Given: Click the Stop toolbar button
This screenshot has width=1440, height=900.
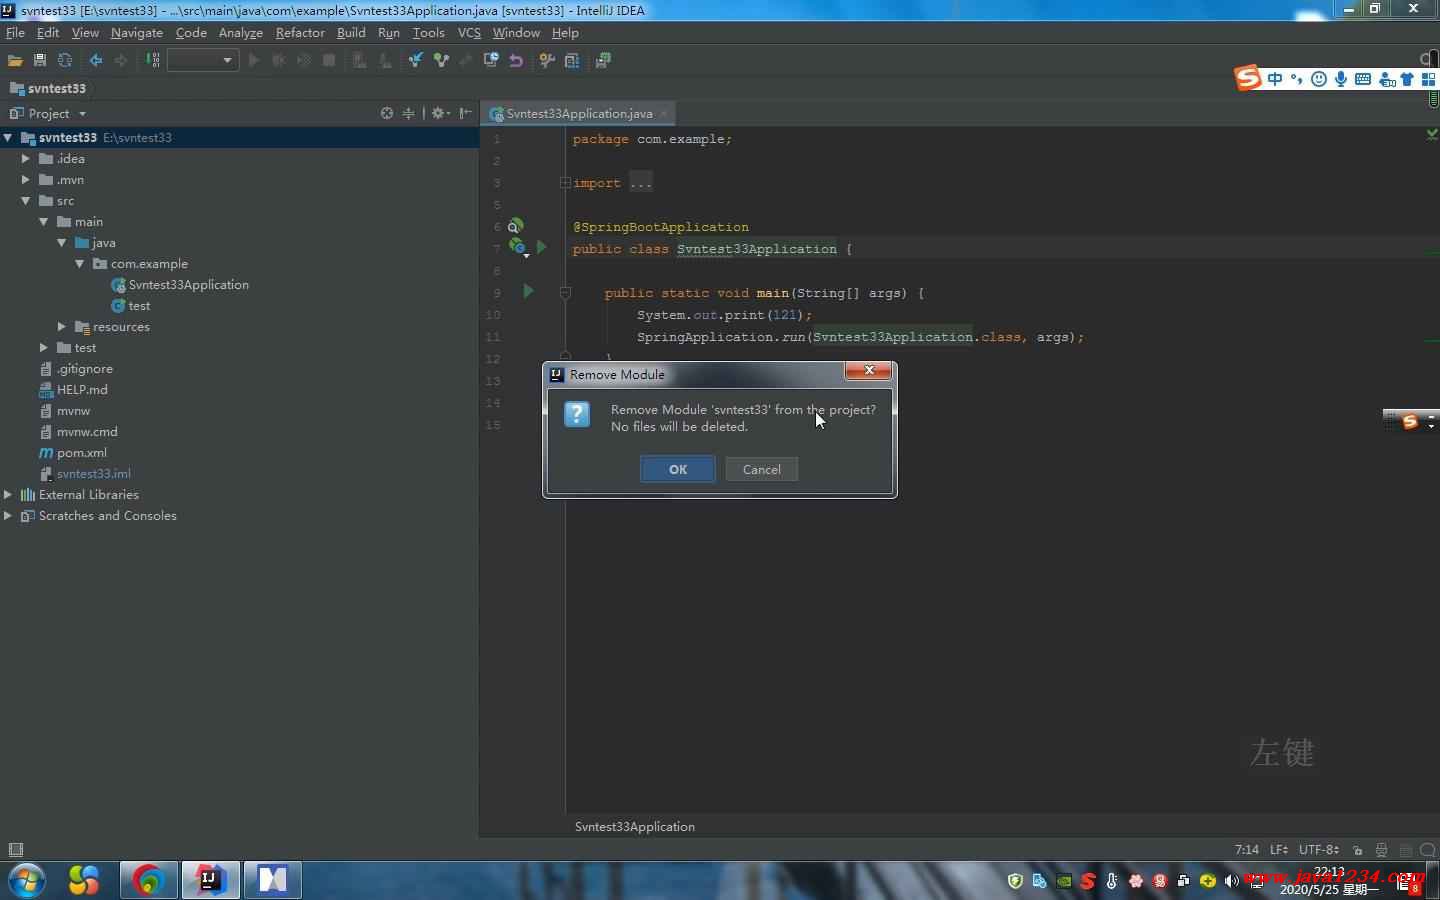Looking at the screenshot, I should pyautogui.click(x=329, y=60).
